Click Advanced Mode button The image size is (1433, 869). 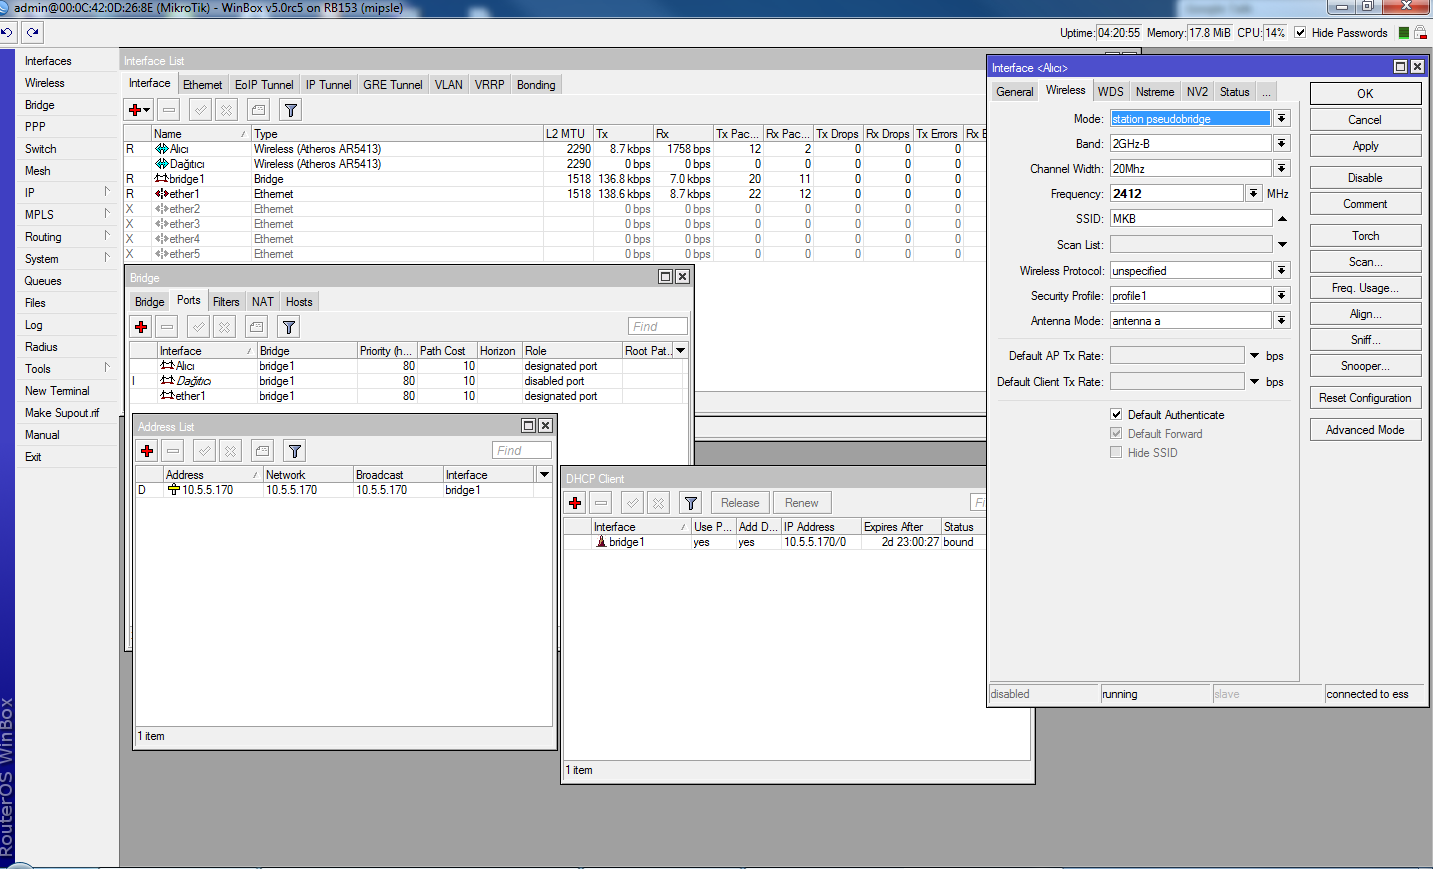tap(1365, 429)
